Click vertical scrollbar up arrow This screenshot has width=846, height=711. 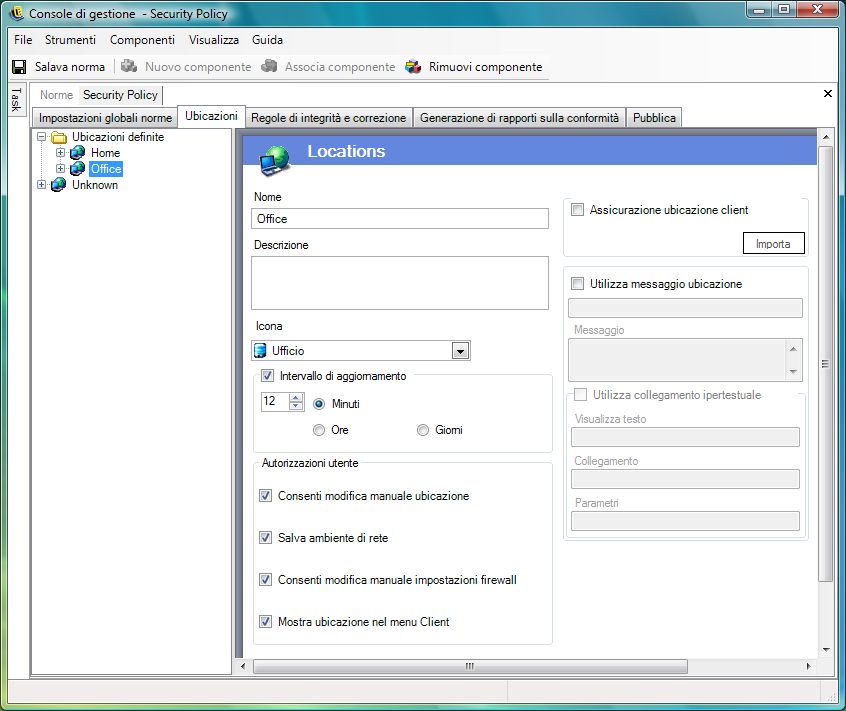point(825,137)
